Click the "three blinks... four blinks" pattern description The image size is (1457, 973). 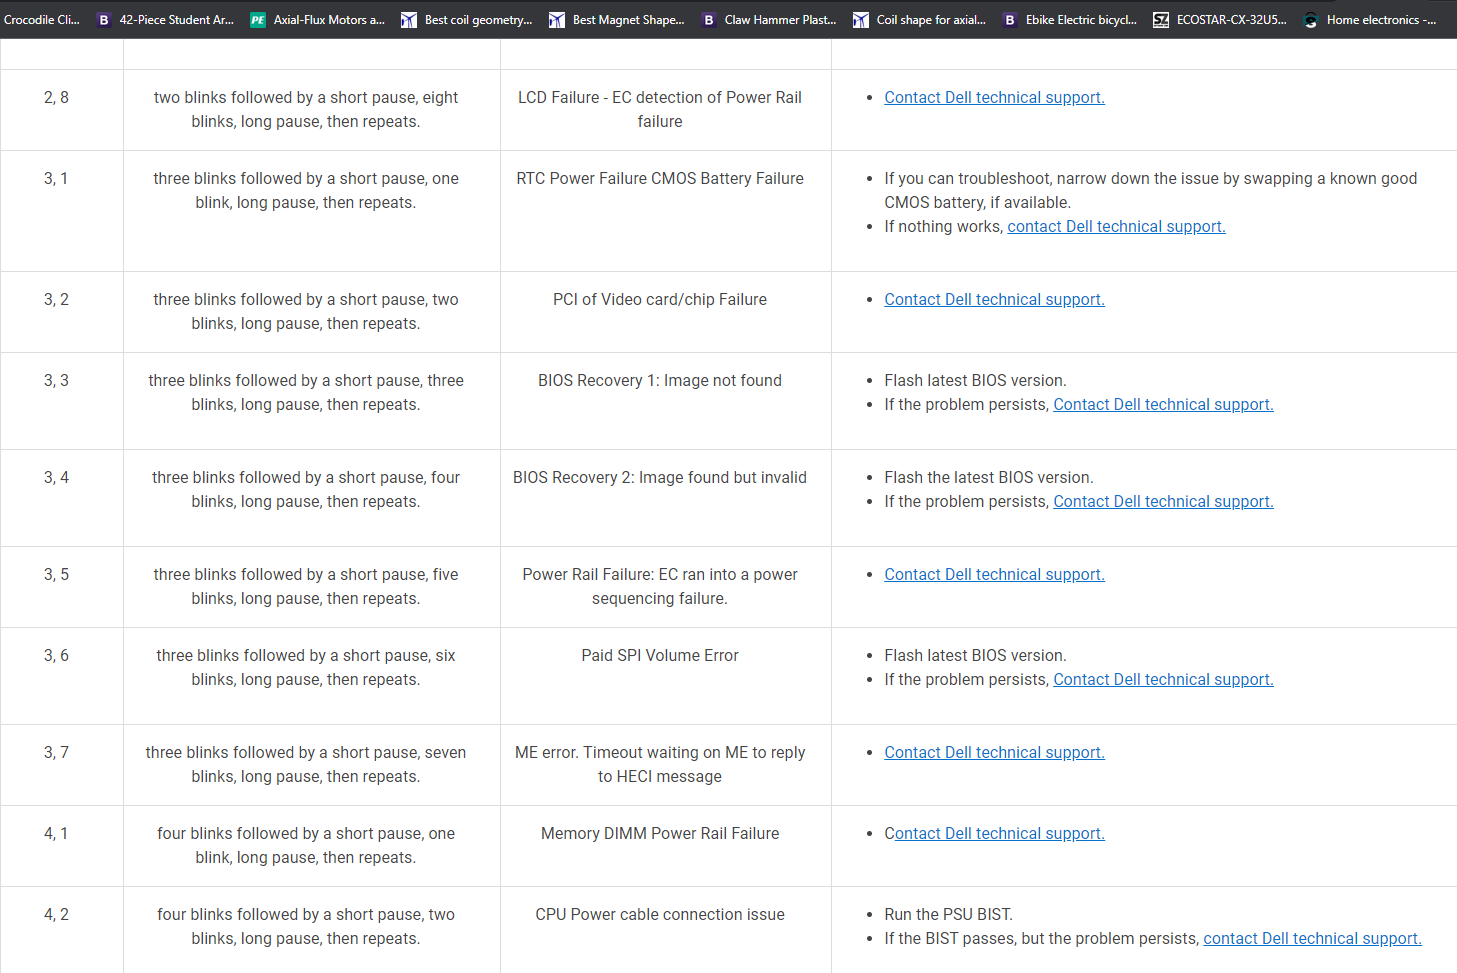(306, 489)
